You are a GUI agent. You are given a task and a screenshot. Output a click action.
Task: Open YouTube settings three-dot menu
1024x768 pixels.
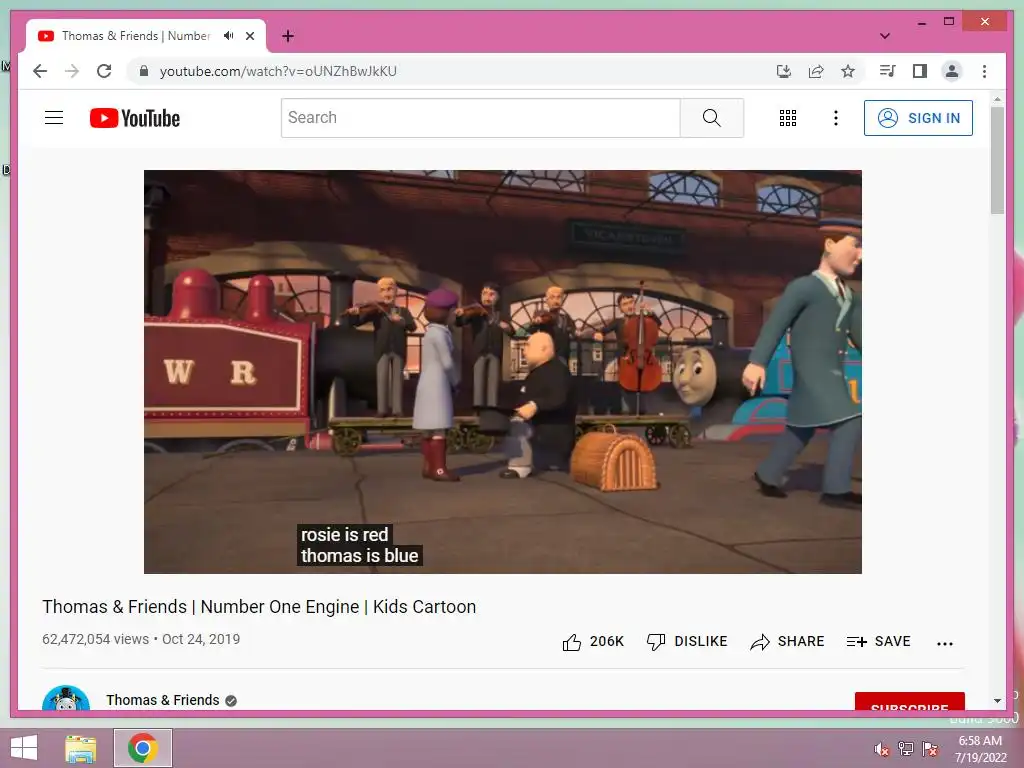[x=835, y=118]
